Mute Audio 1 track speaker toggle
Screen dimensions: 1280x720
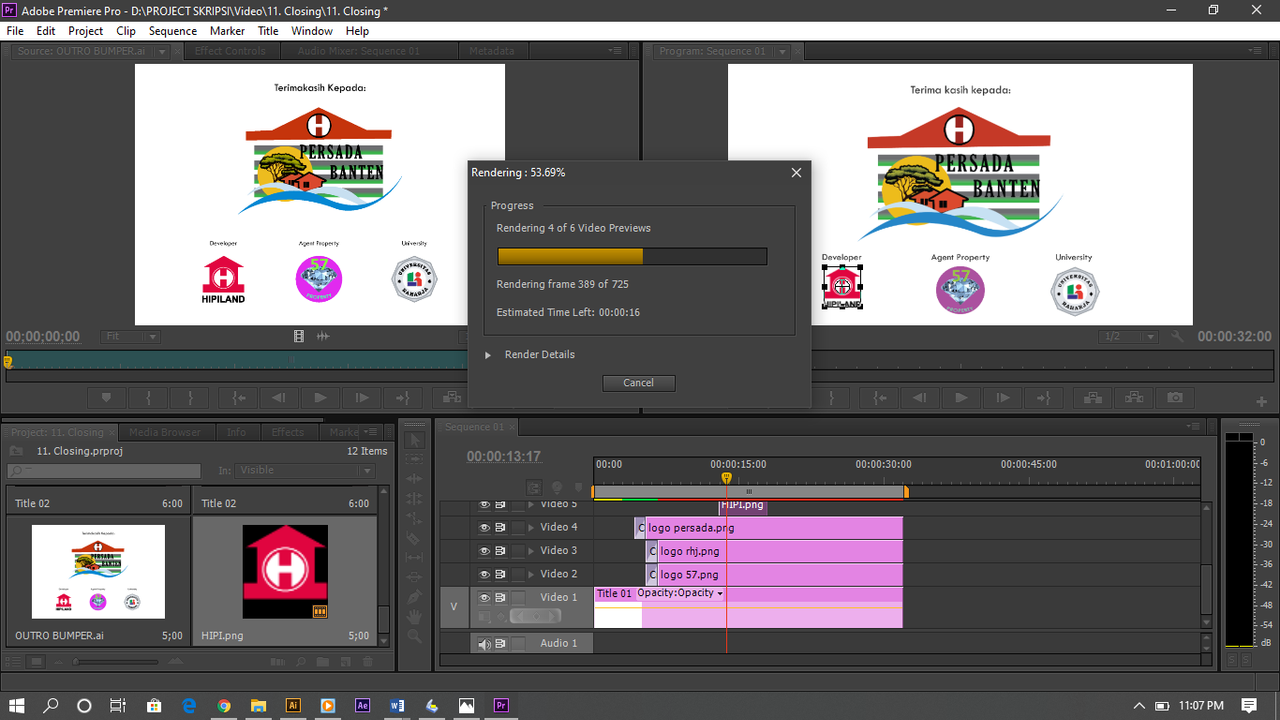click(484, 644)
